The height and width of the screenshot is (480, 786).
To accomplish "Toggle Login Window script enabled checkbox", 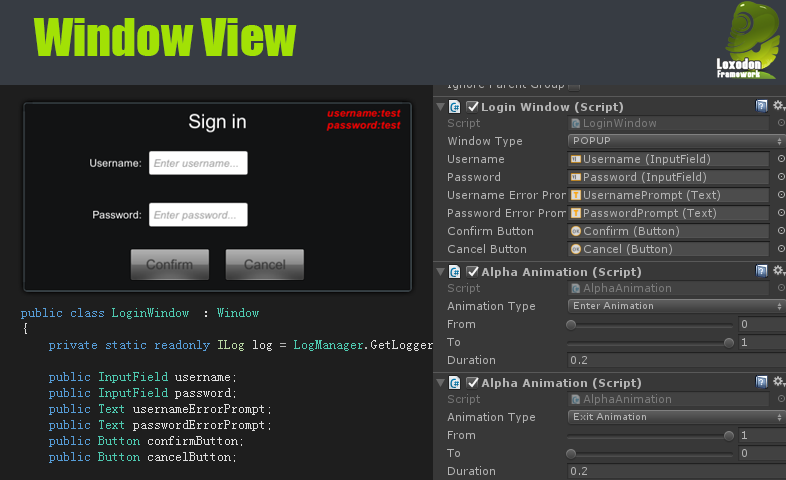I will coord(472,107).
